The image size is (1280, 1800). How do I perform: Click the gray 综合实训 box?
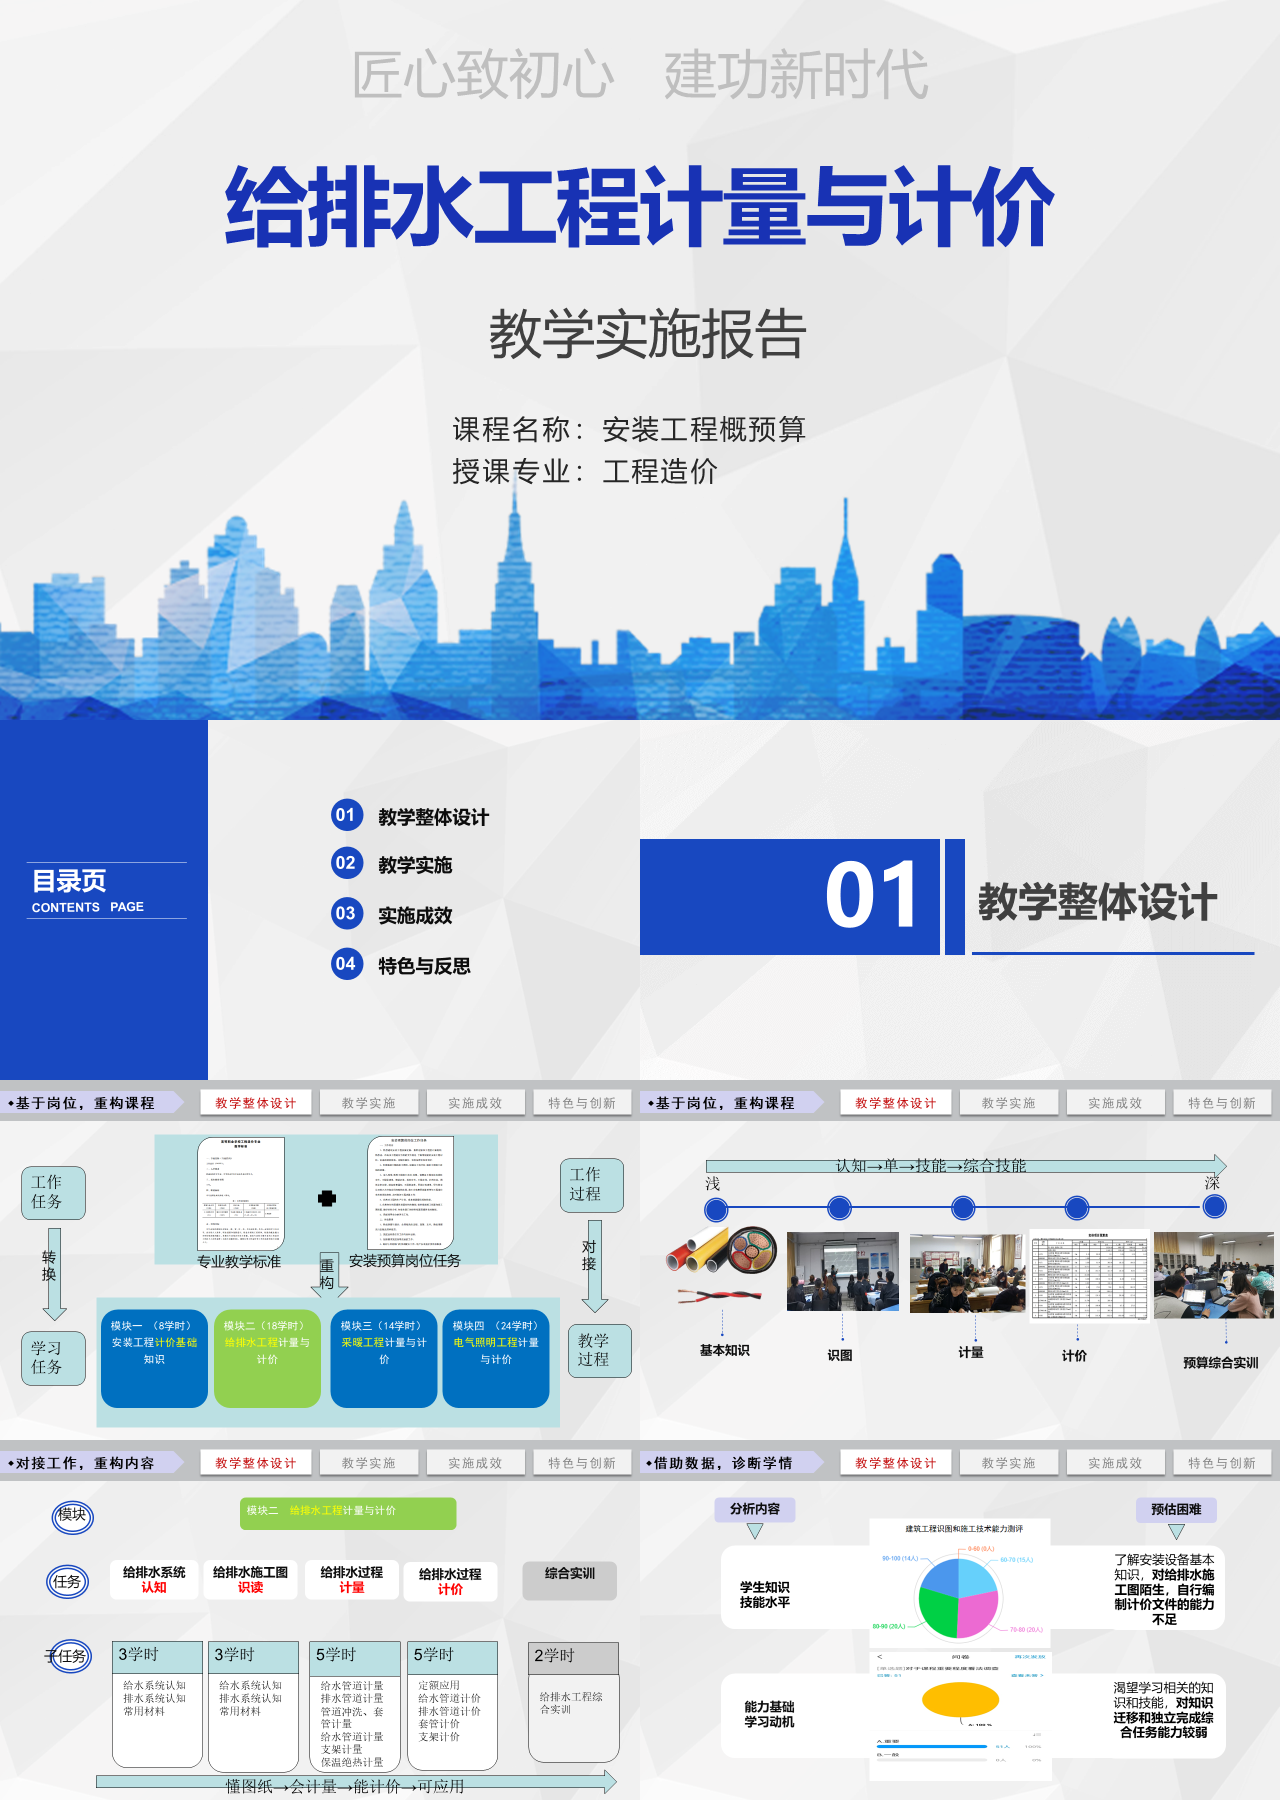570,1580
